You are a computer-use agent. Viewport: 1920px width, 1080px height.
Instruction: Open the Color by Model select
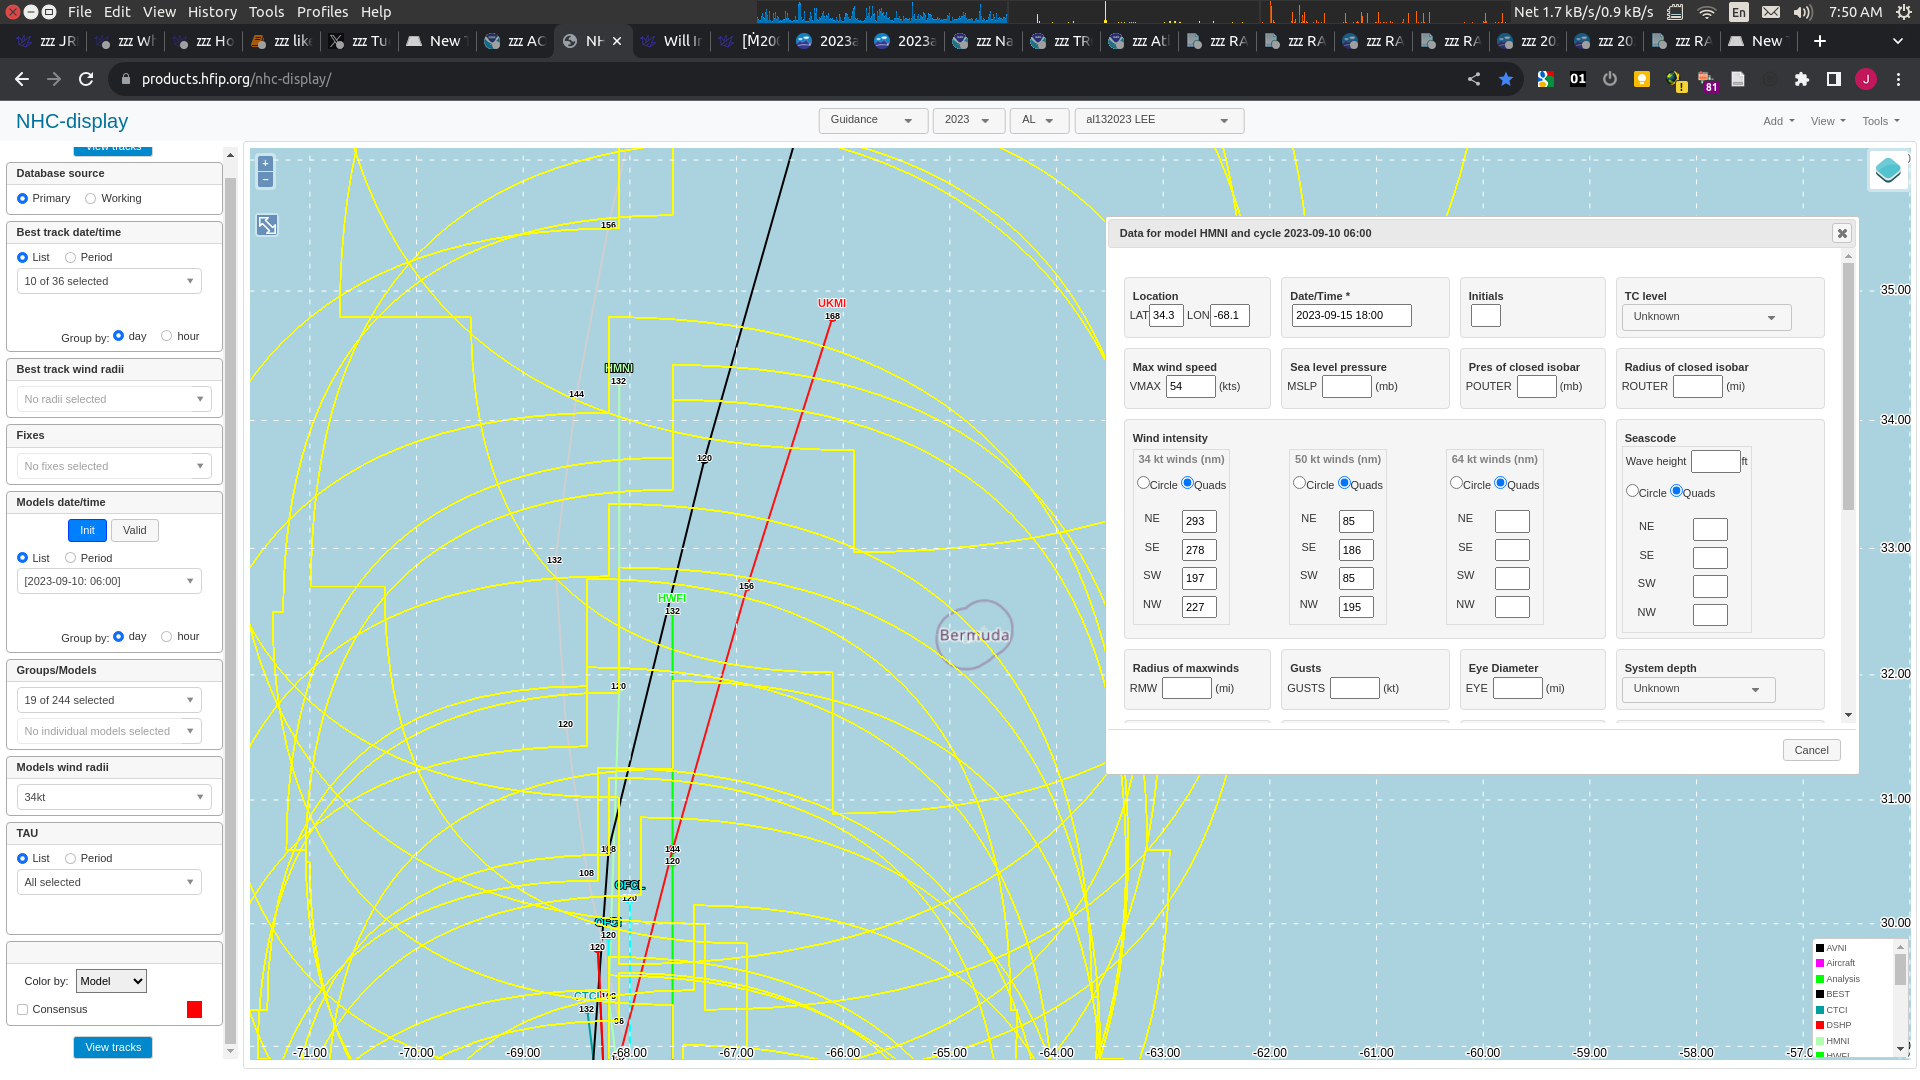point(111,981)
